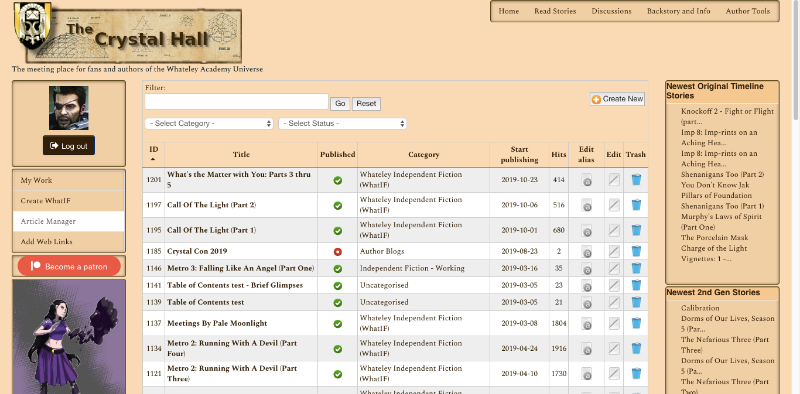Toggle published state for article 1201
The width and height of the screenshot is (800, 394).
point(337,180)
